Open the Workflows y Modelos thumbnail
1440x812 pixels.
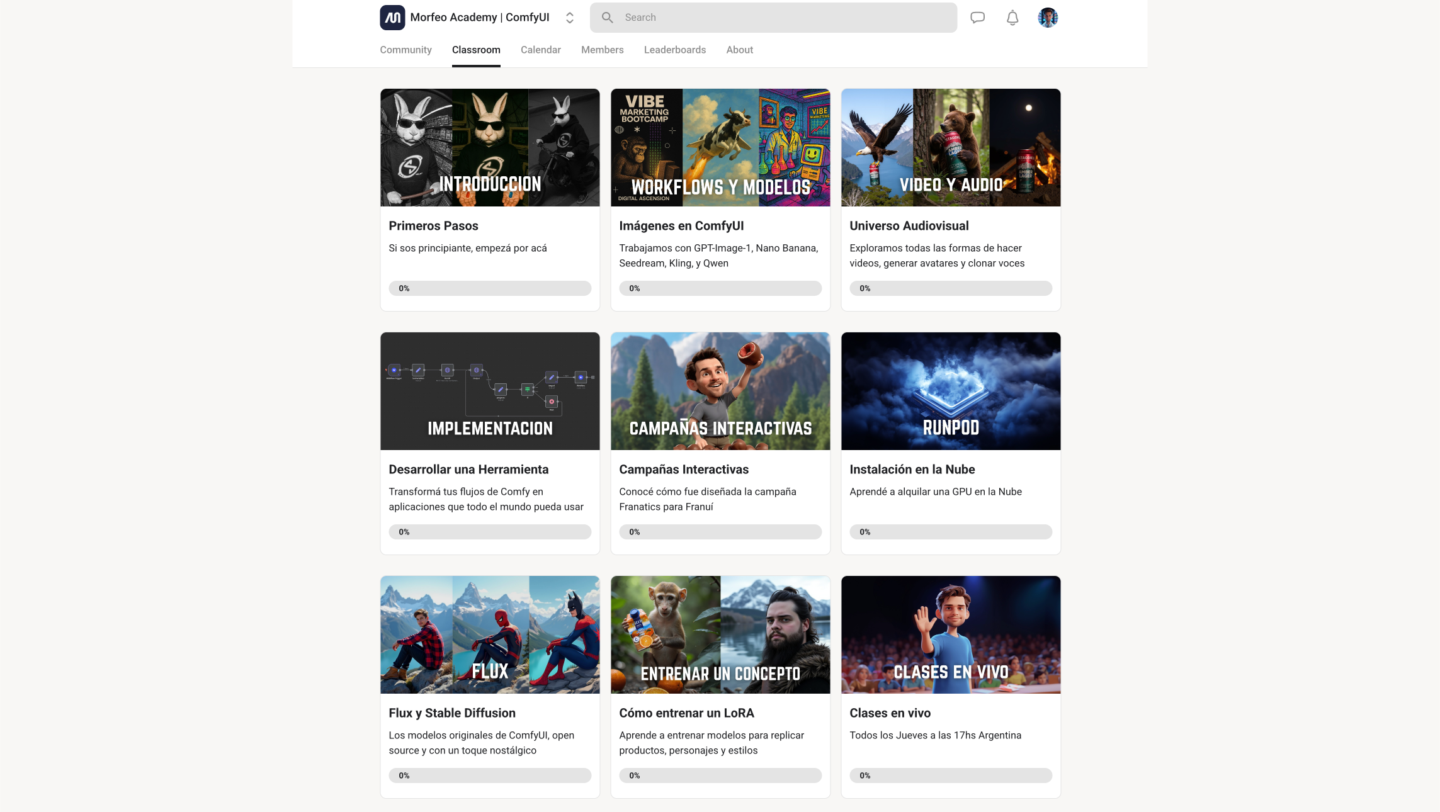pyautogui.click(x=720, y=147)
